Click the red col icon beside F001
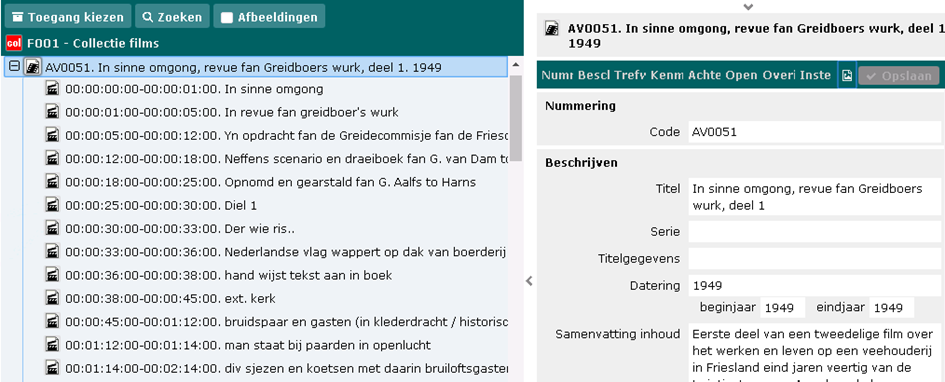This screenshot has width=945, height=382. pos(14,43)
